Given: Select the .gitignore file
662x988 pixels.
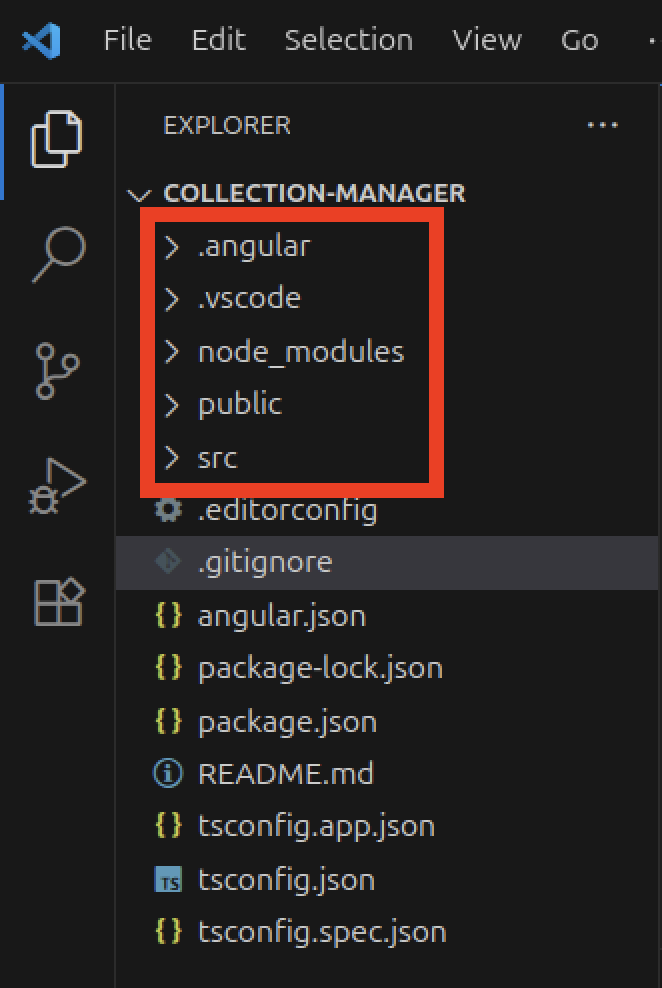Looking at the screenshot, I should [x=264, y=562].
